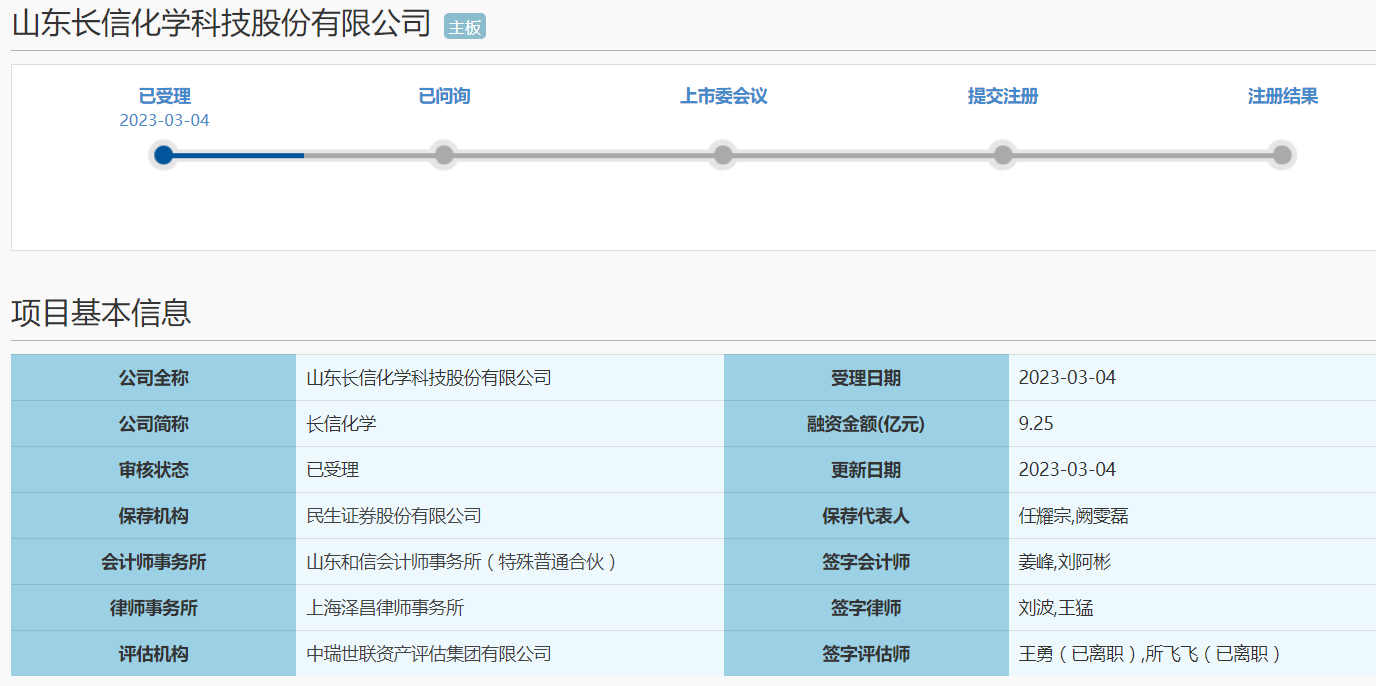Select the appraiser cell 中瑞世联资产评估集团有限公司
Viewport: 1376px width, 686px height.
tap(429, 654)
